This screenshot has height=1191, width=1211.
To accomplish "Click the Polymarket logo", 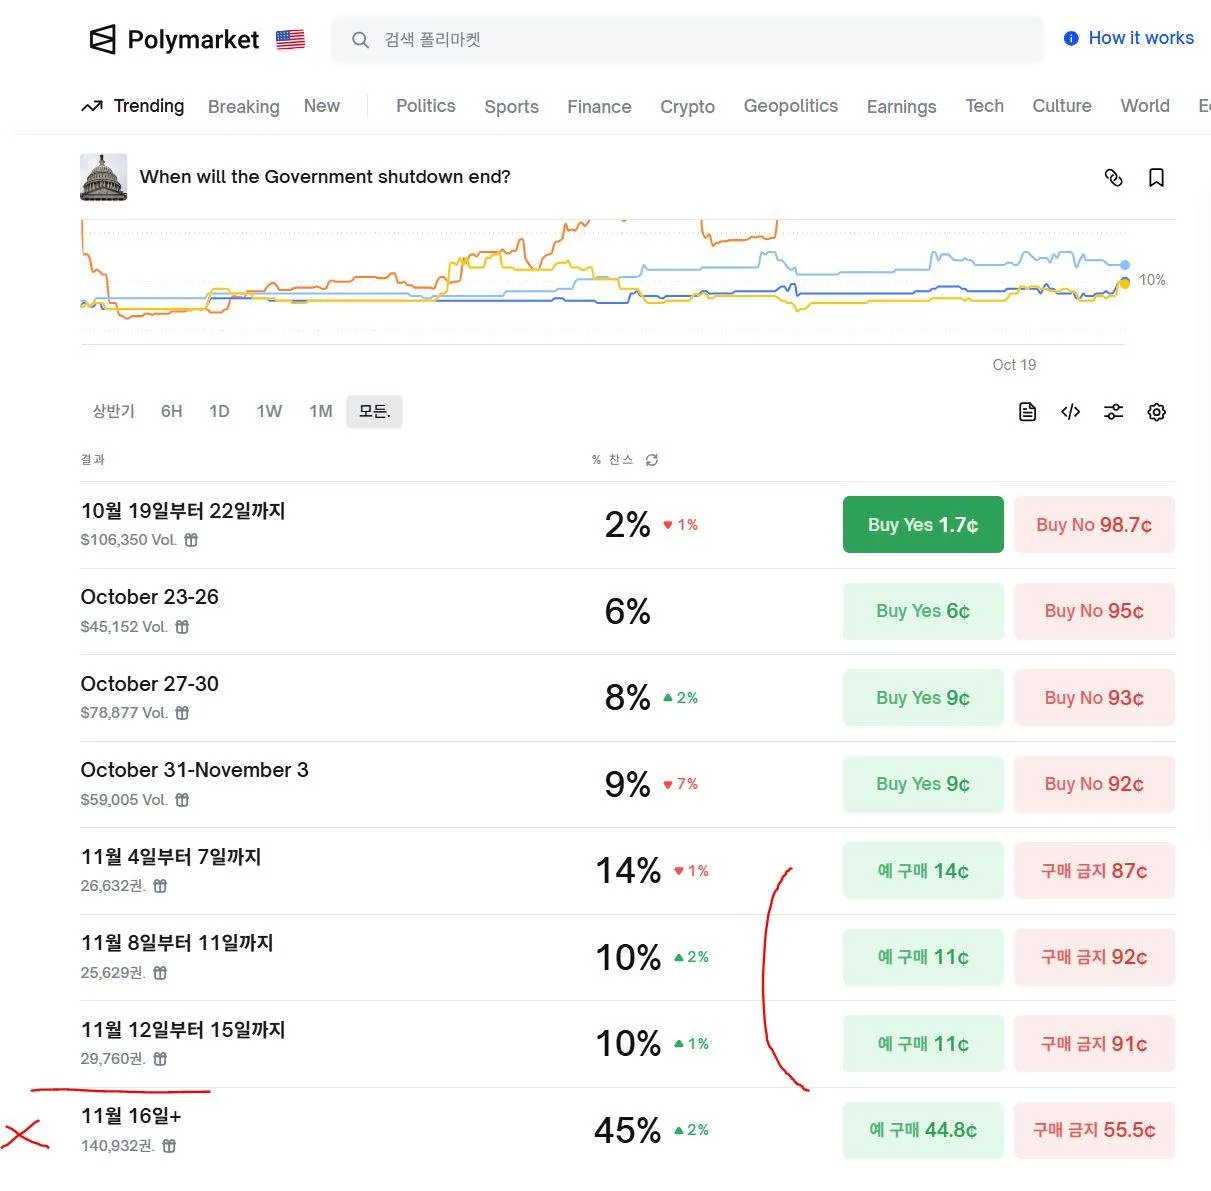I will click(175, 40).
